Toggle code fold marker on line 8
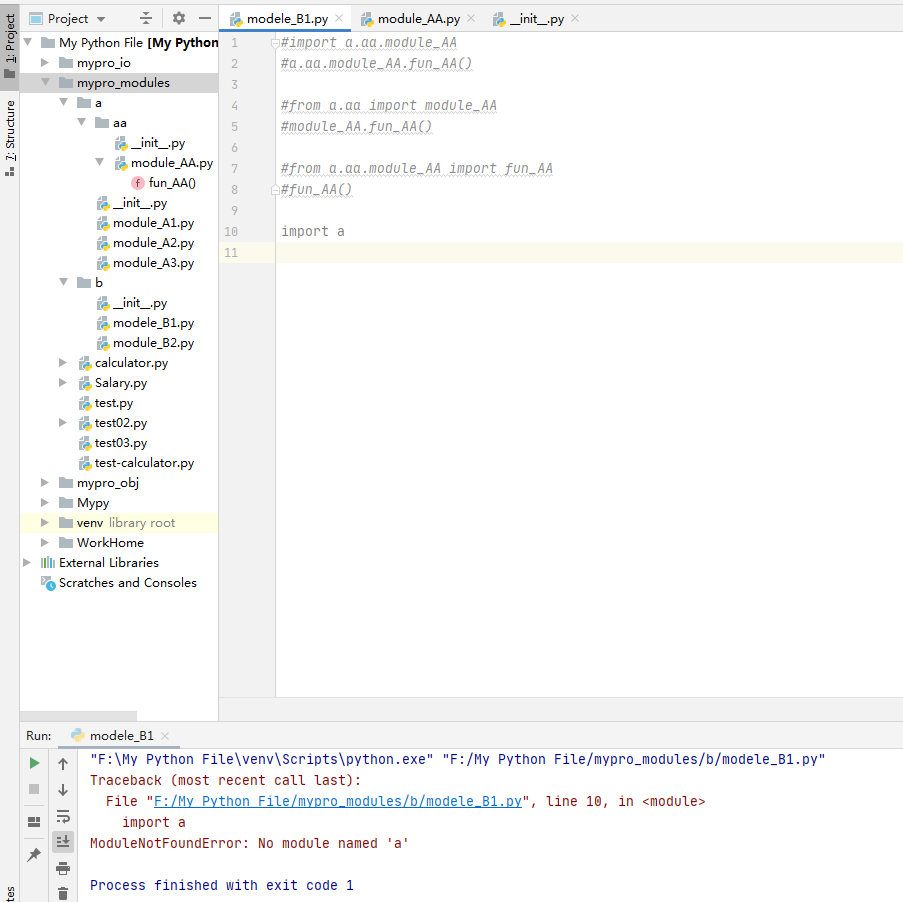 tap(275, 190)
